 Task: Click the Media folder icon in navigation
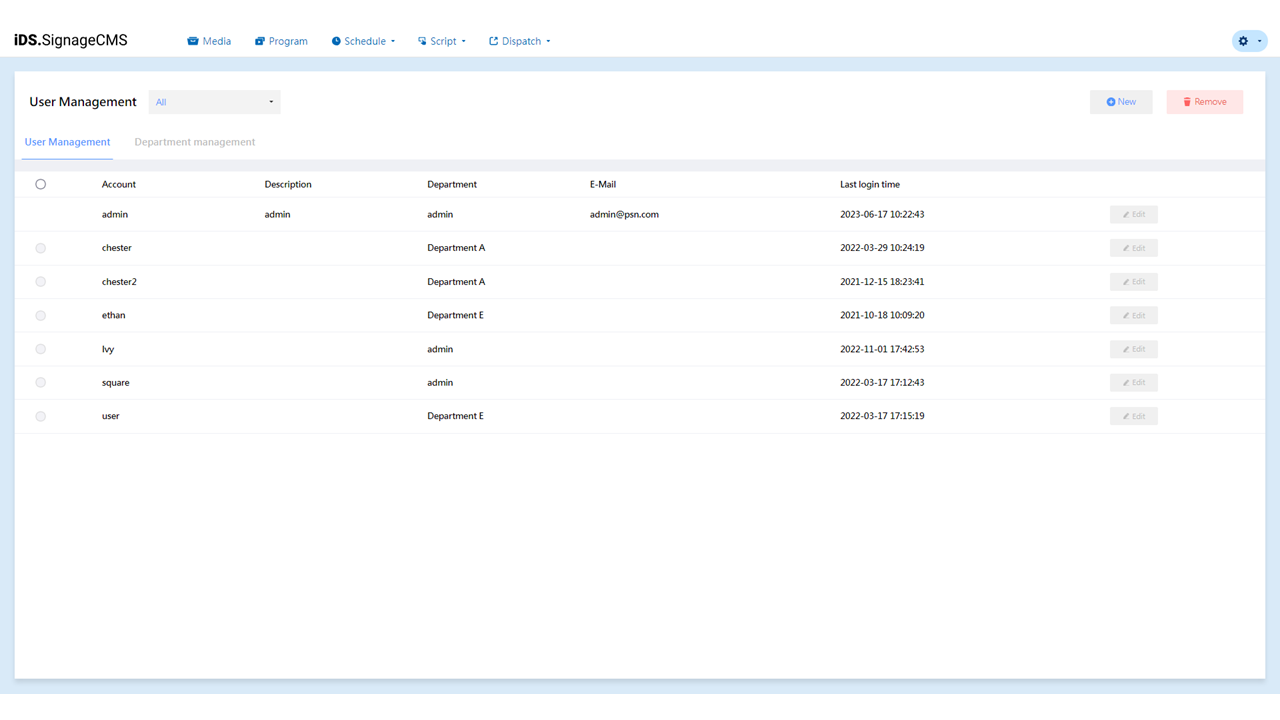tap(191, 41)
